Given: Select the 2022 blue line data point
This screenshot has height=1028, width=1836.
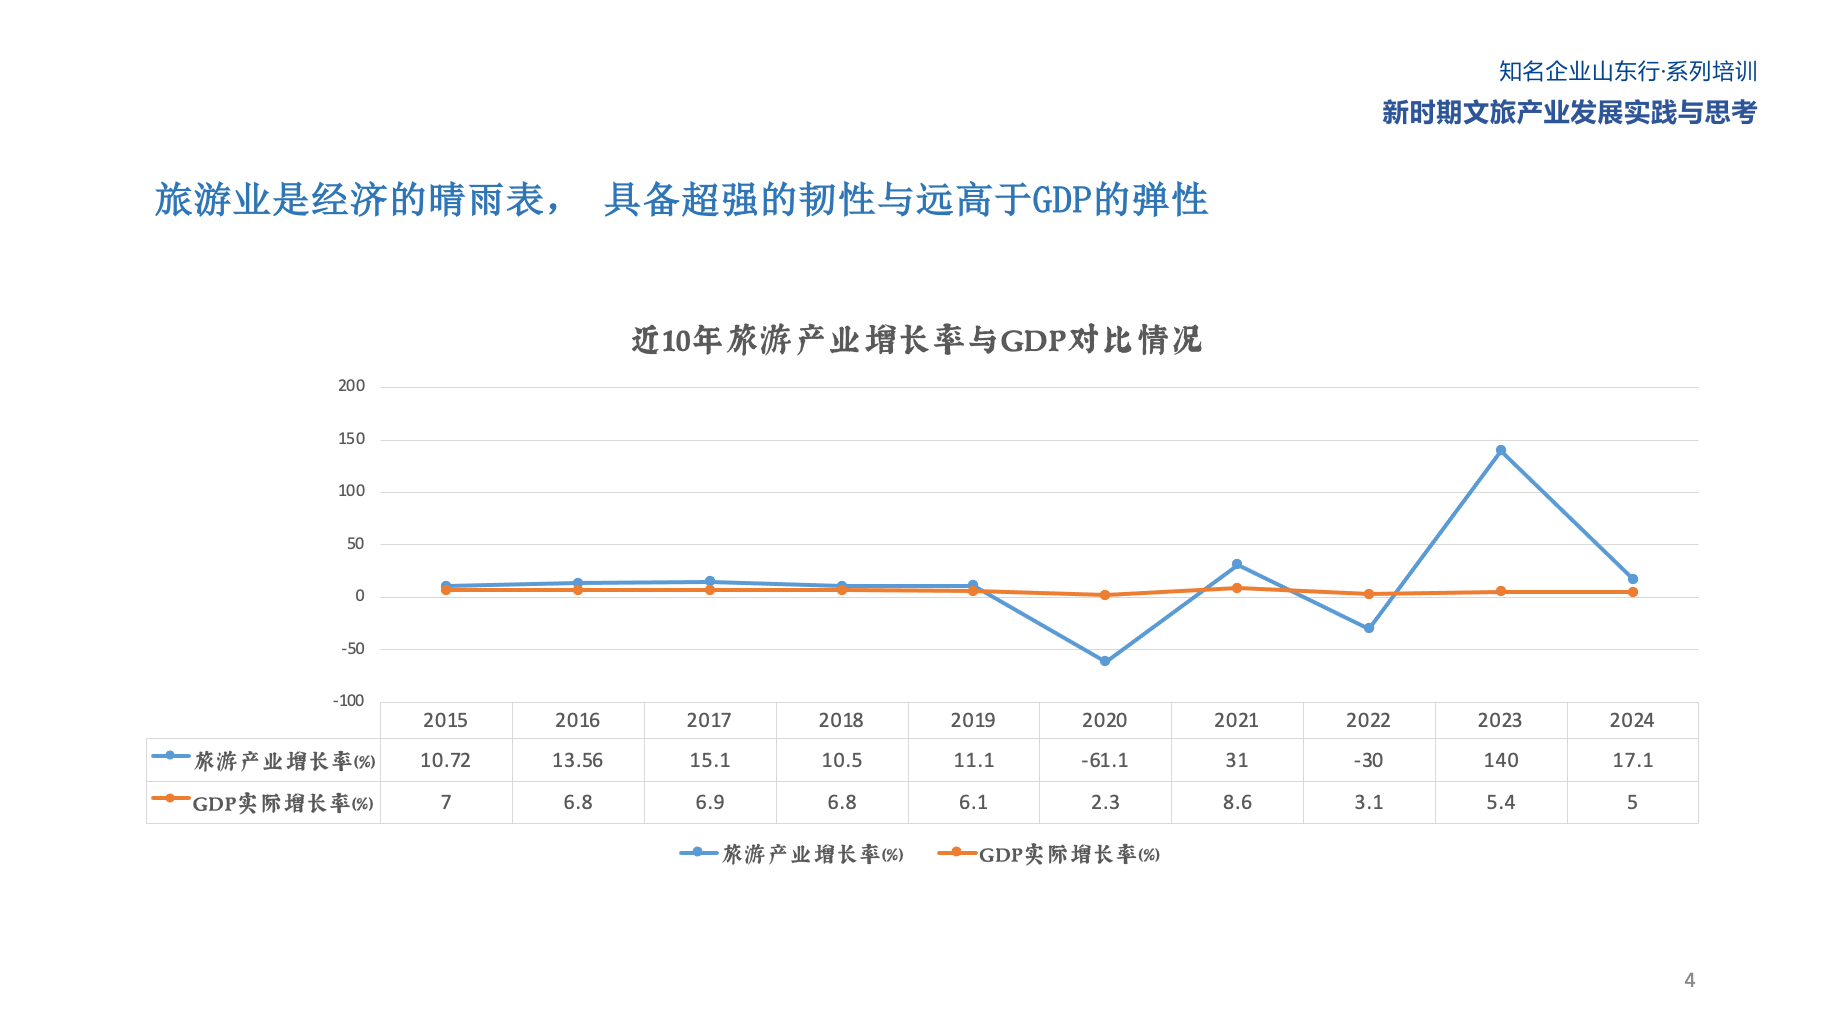Looking at the screenshot, I should coord(1369,628).
